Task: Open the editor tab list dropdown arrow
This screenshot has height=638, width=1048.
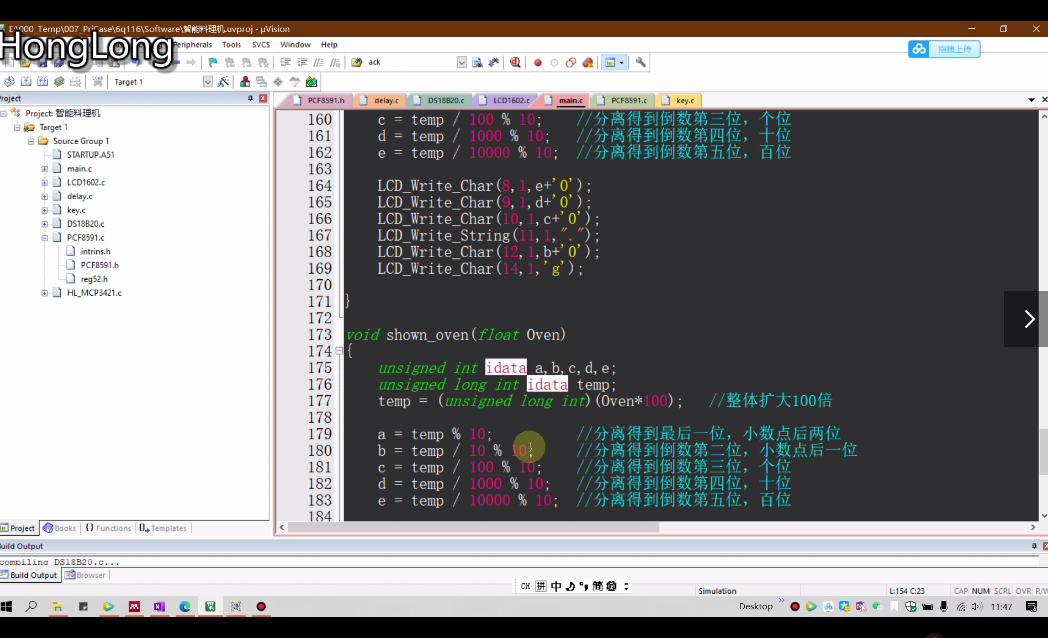Action: pos(1031,100)
